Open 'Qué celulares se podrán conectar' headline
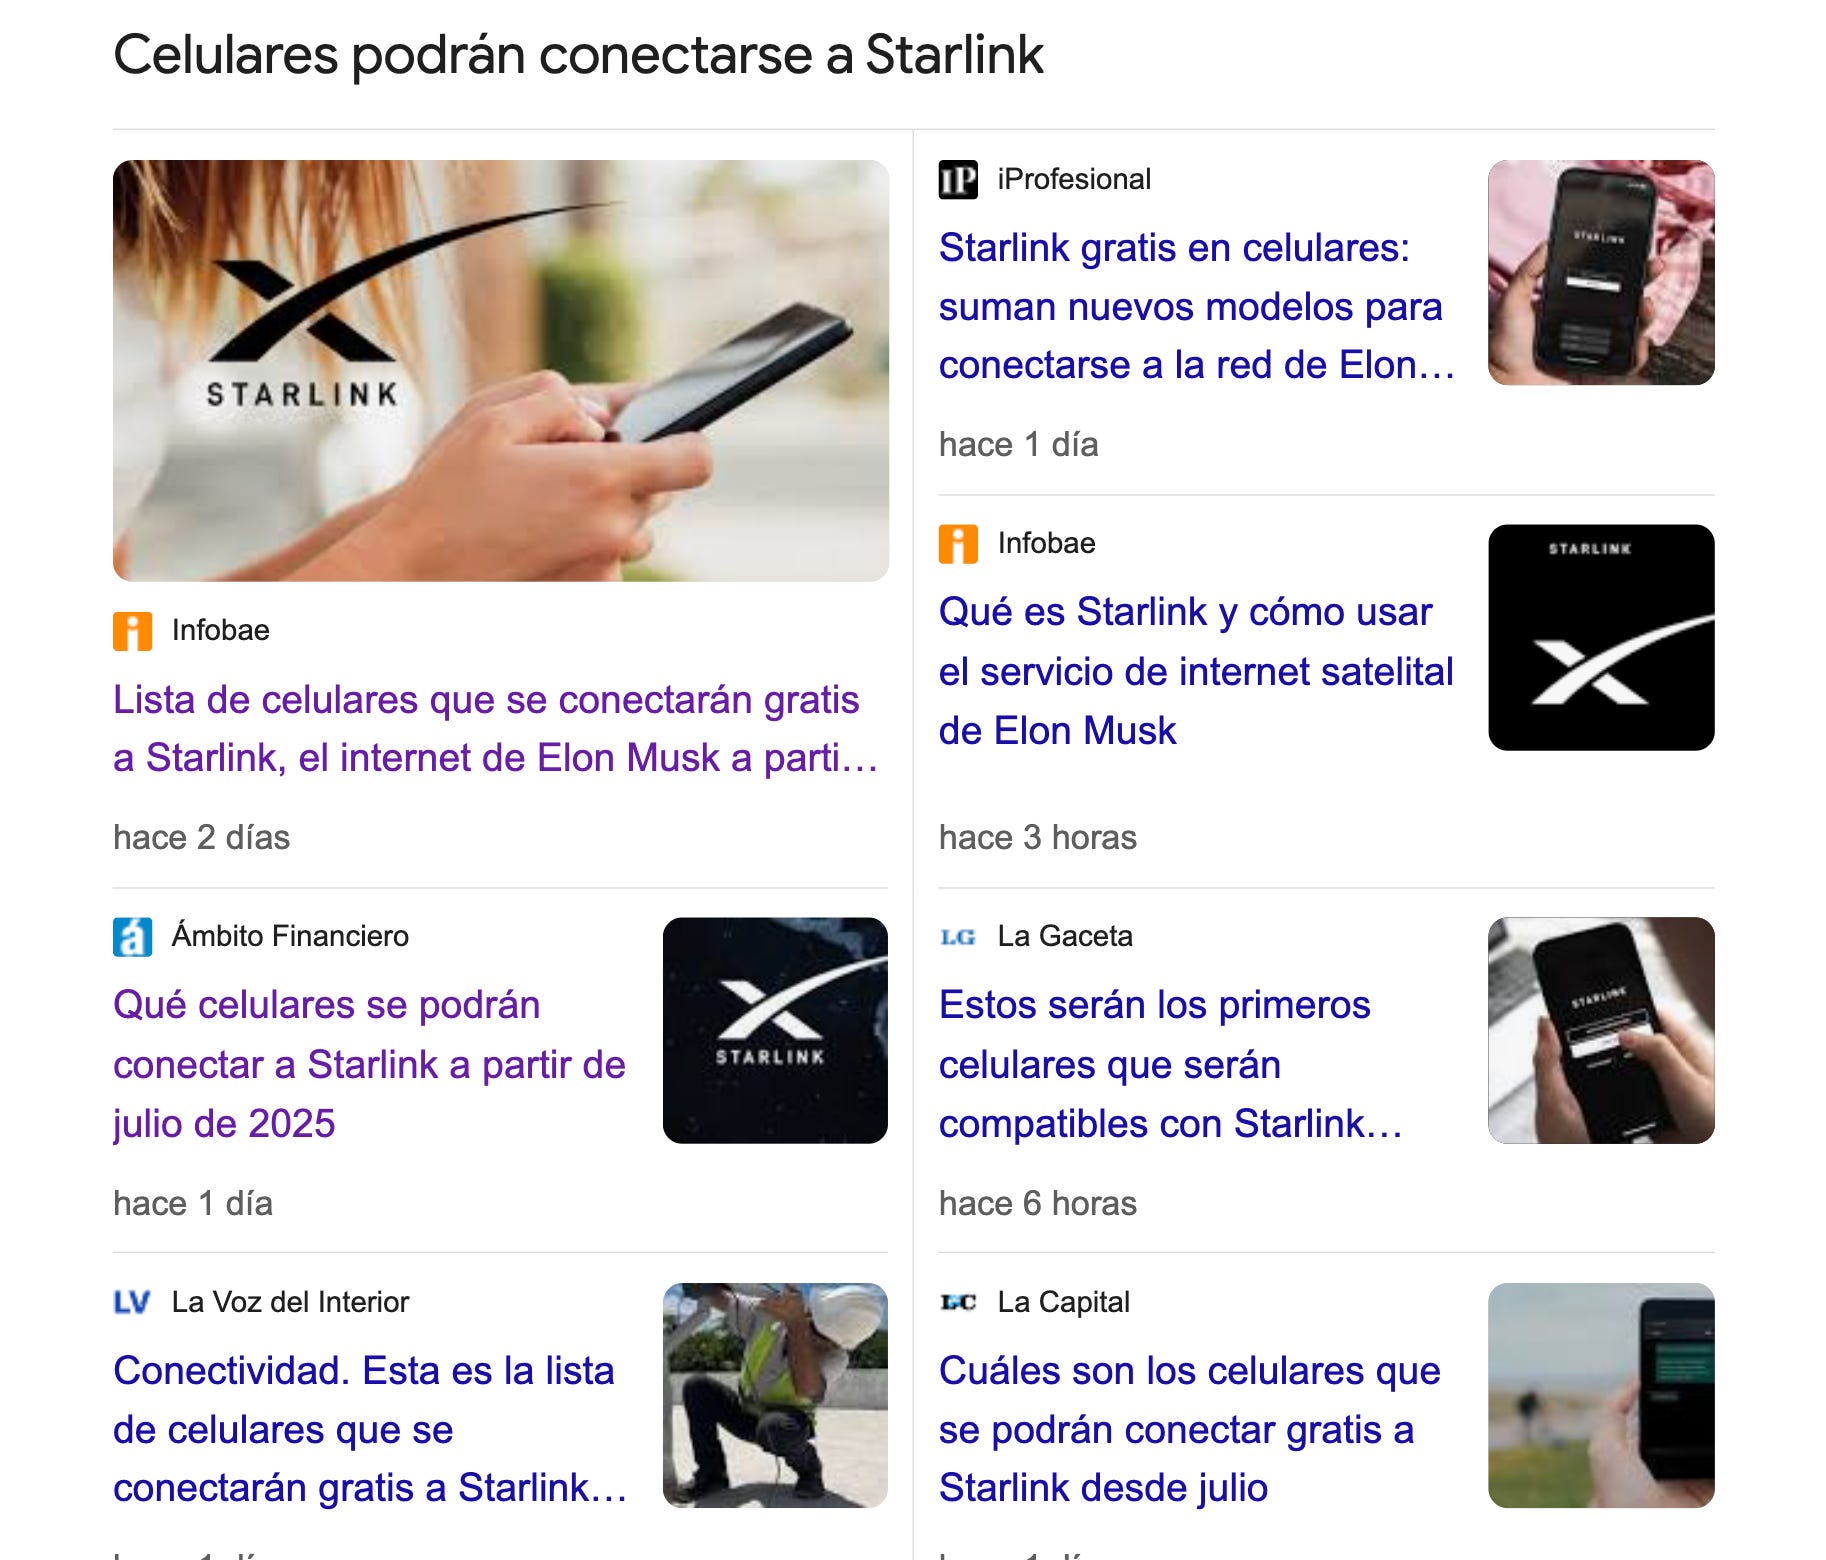Image resolution: width=1826 pixels, height=1560 pixels. 369,1065
